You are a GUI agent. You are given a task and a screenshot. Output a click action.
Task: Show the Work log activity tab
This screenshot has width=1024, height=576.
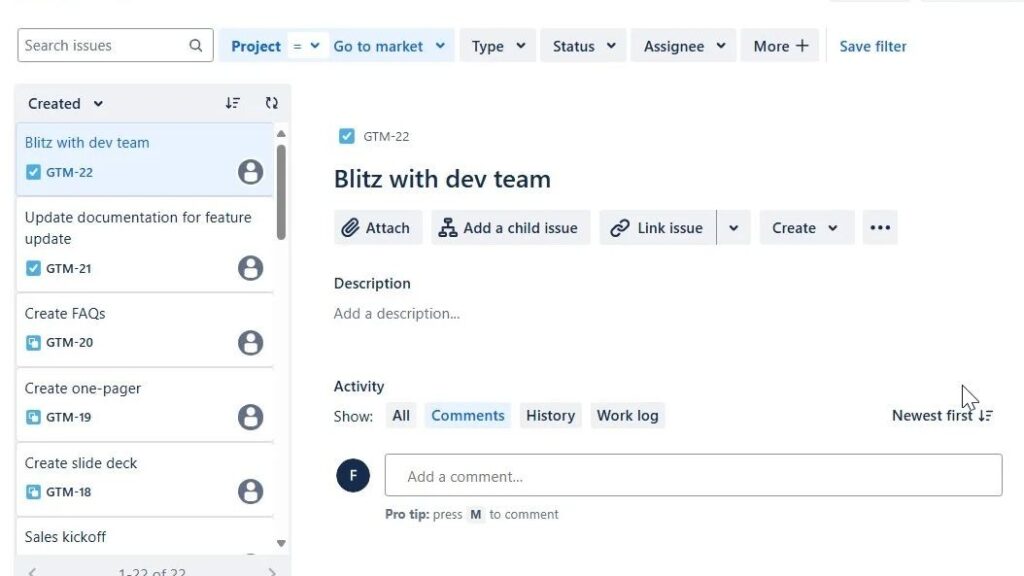627,416
